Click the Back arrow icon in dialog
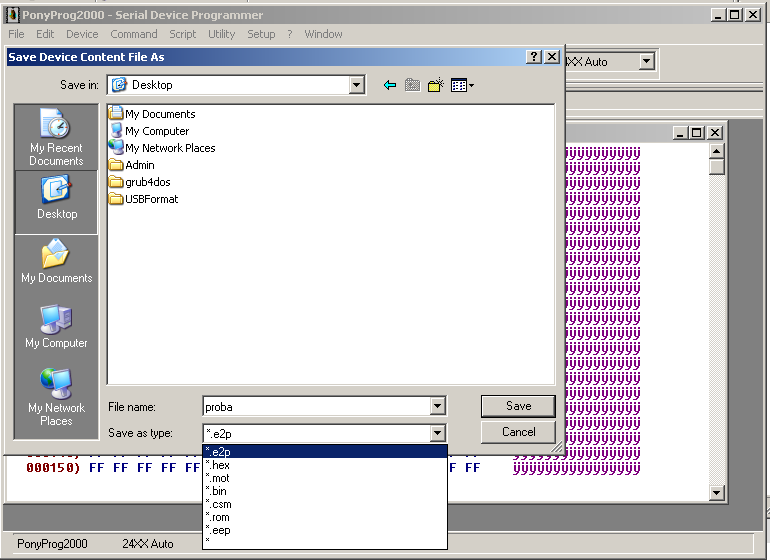This screenshot has height=560, width=770. click(x=390, y=86)
